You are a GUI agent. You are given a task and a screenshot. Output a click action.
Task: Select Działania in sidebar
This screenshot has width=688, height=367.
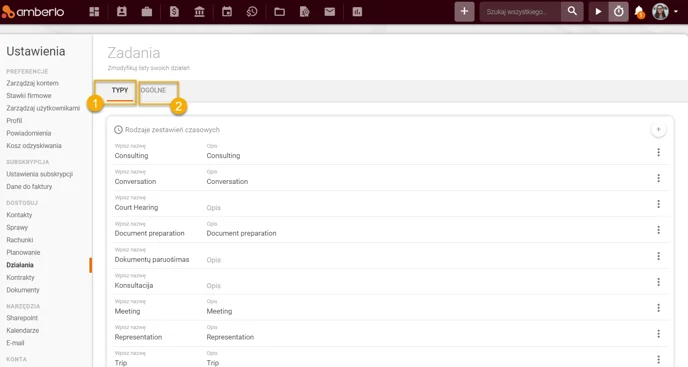pos(20,265)
